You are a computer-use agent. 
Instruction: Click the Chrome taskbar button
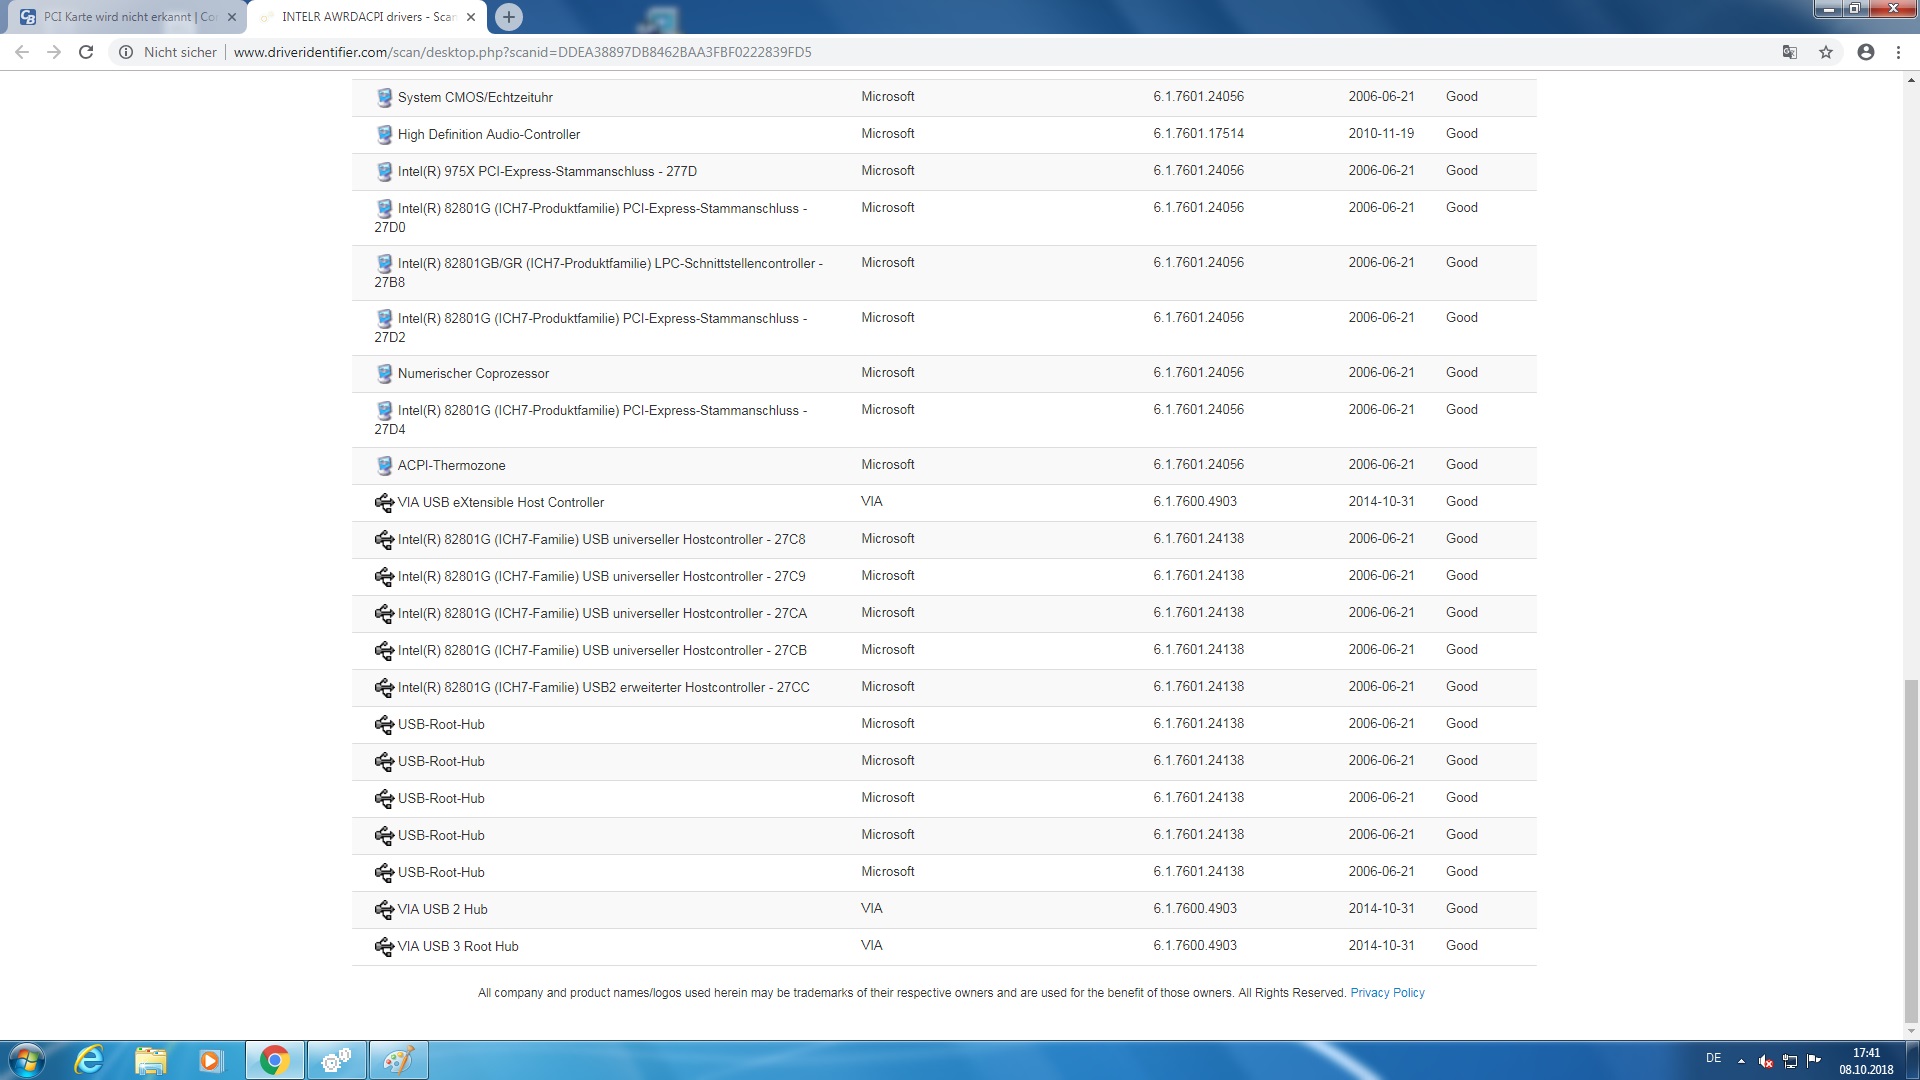pyautogui.click(x=274, y=1060)
